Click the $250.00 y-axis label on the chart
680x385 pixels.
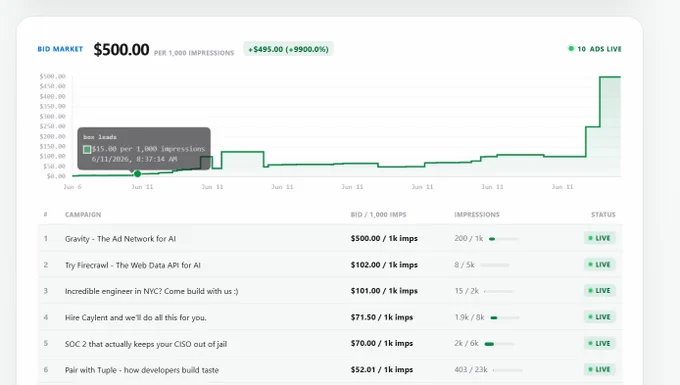pyautogui.click(x=52, y=126)
